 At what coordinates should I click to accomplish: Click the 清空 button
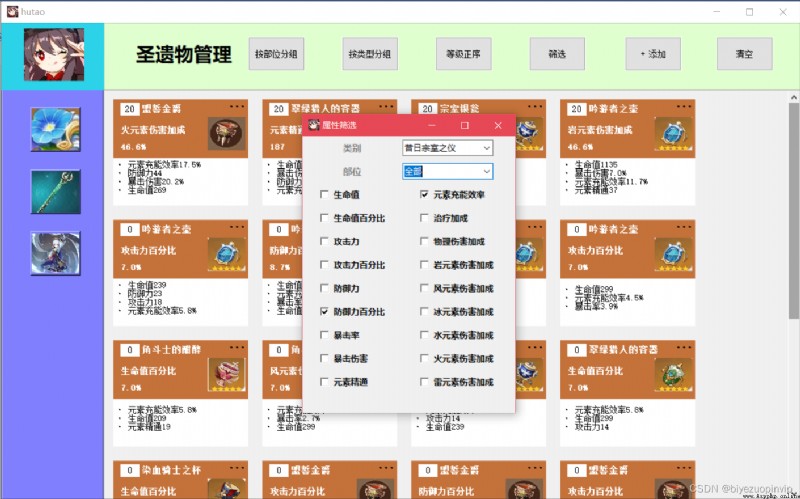tap(744, 54)
